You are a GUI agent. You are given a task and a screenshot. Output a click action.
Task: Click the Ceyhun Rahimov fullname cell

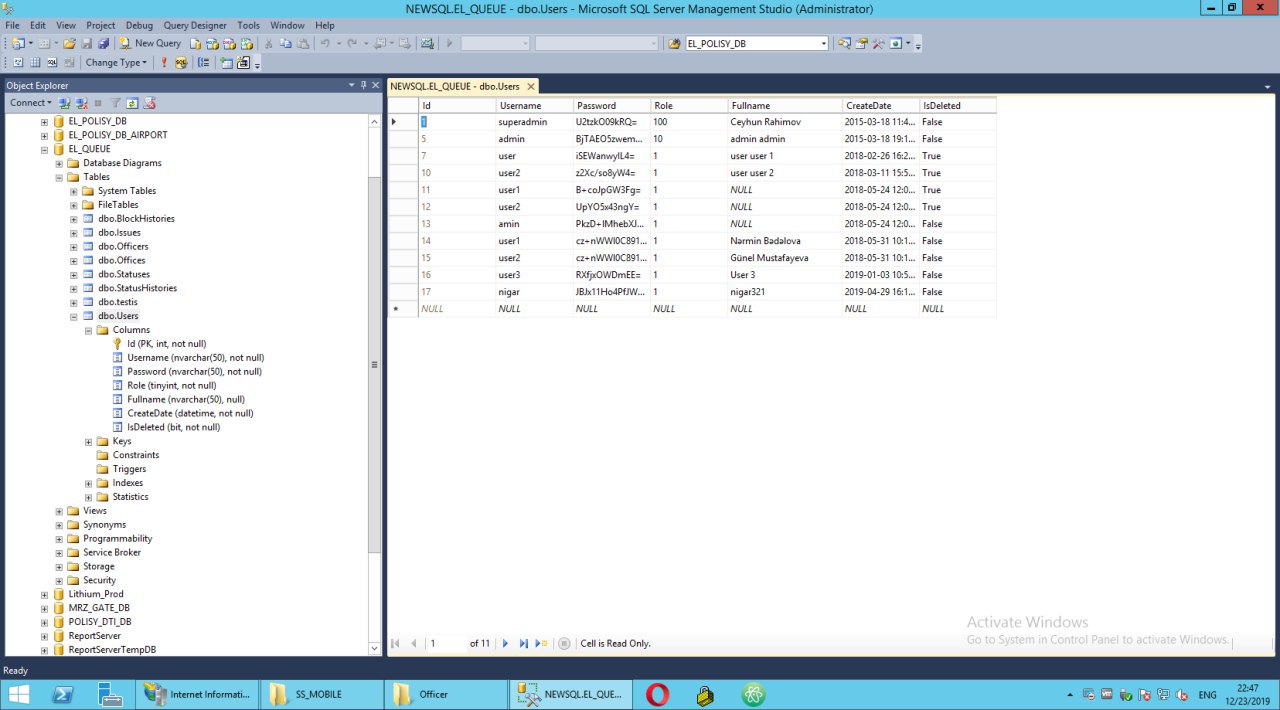[x=785, y=122]
